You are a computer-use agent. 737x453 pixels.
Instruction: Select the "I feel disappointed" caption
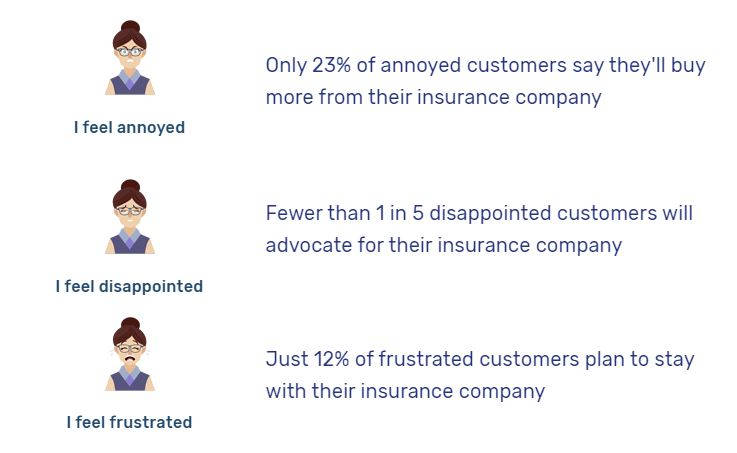[129, 286]
